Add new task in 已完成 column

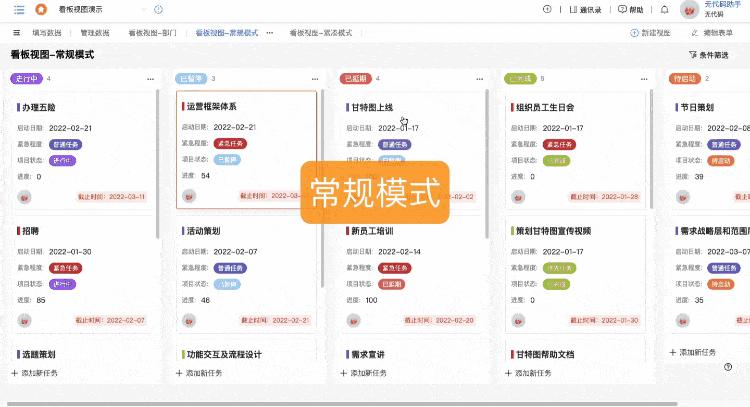point(528,373)
